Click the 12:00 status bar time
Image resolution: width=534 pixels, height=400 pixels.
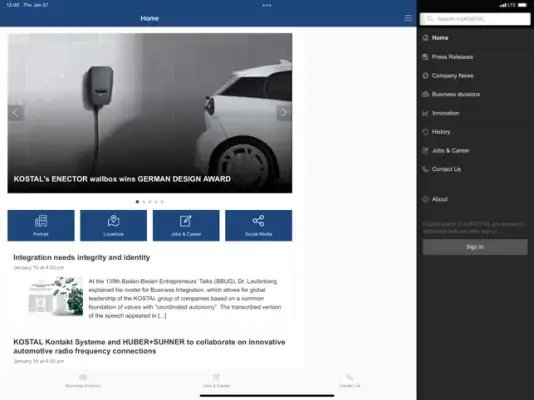13,5
